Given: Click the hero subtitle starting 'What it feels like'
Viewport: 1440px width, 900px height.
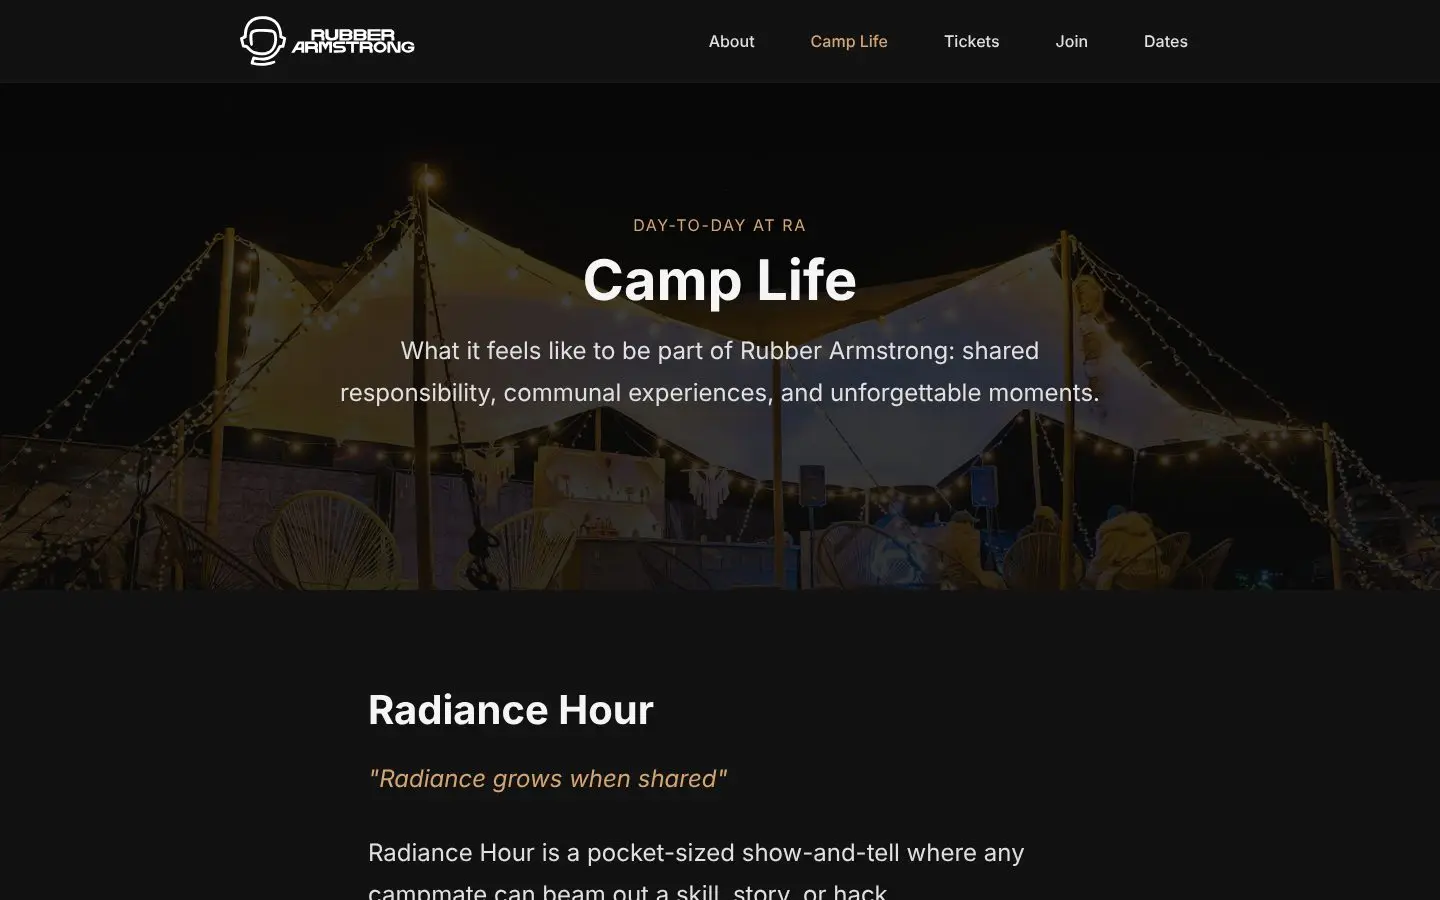Looking at the screenshot, I should pyautogui.click(x=720, y=372).
